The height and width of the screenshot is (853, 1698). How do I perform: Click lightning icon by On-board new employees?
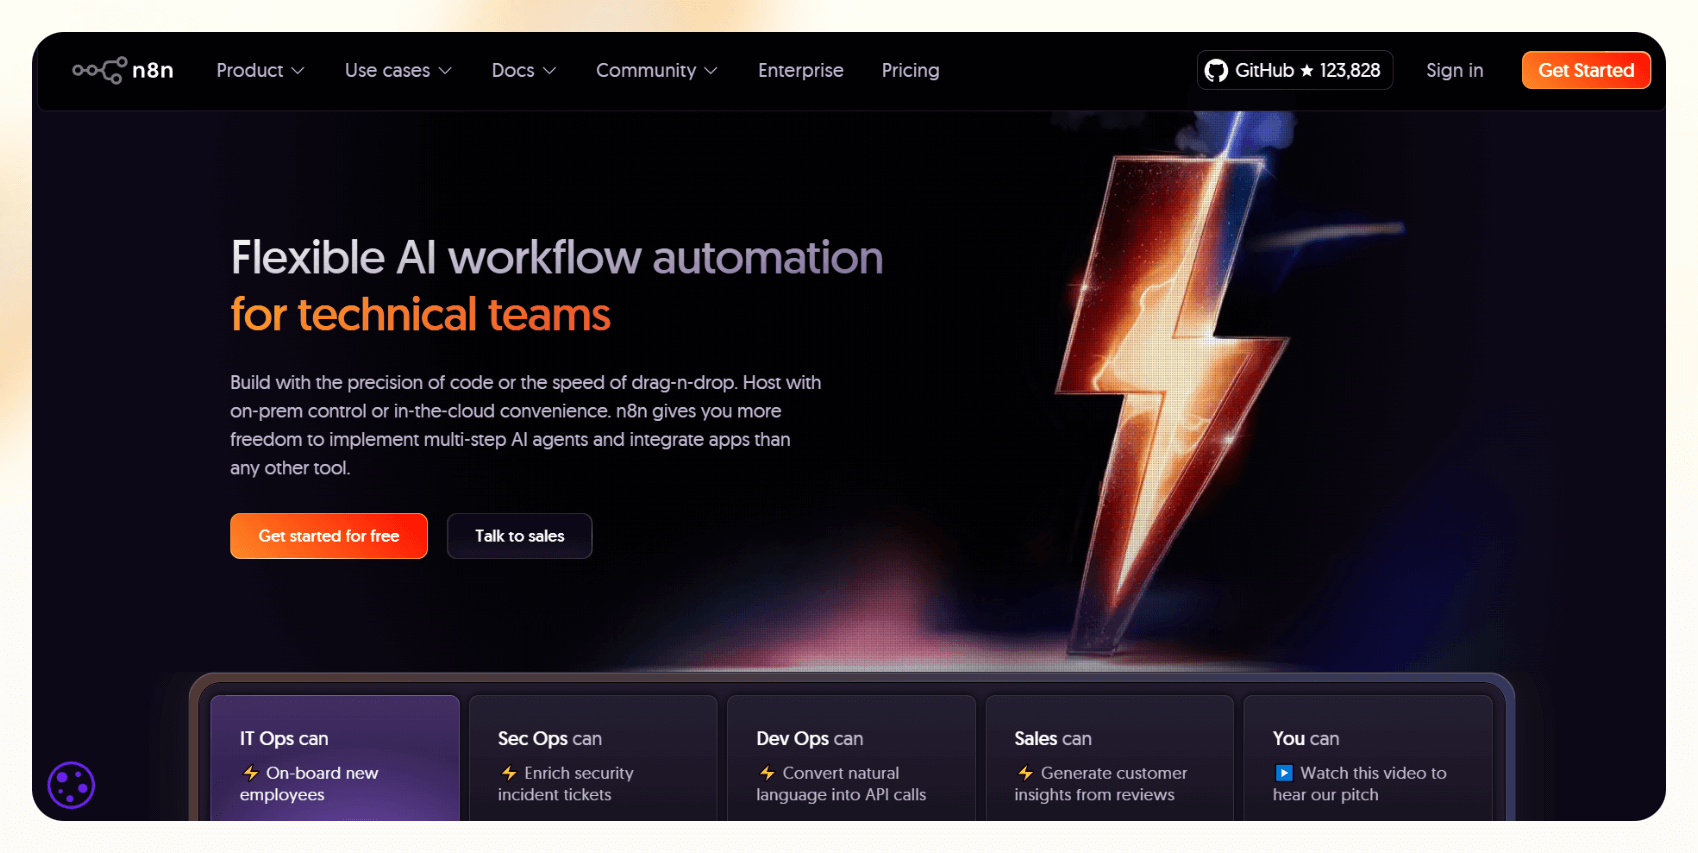[x=250, y=773]
